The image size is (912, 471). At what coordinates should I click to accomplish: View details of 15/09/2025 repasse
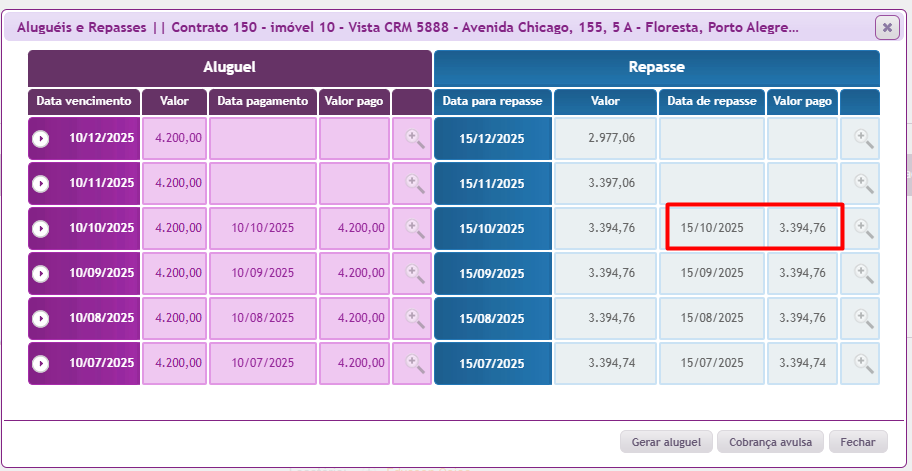860,273
